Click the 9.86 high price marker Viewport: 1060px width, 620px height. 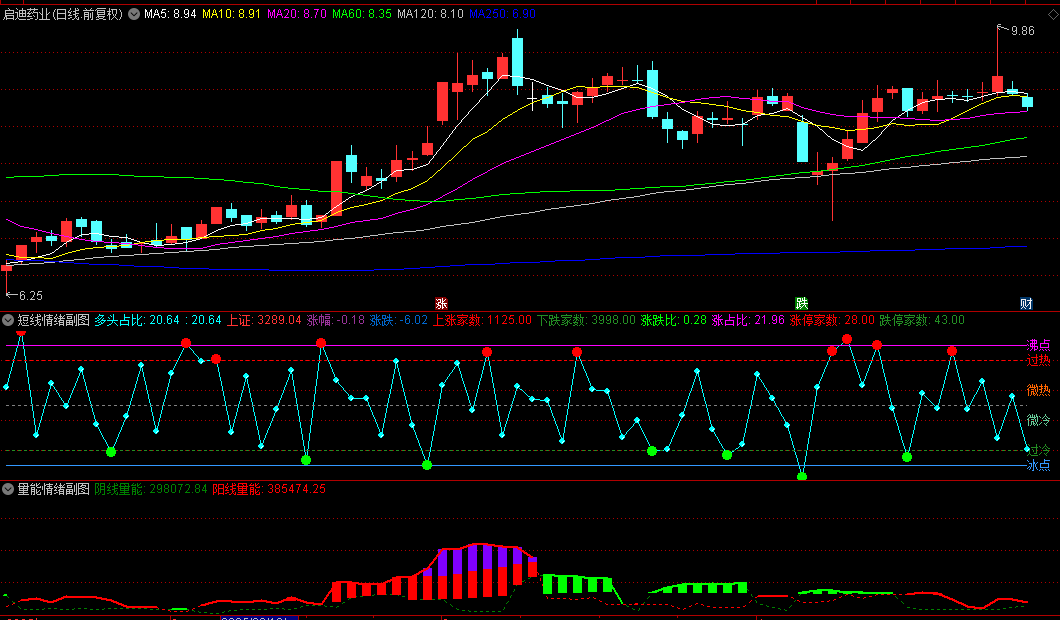[x=1022, y=30]
